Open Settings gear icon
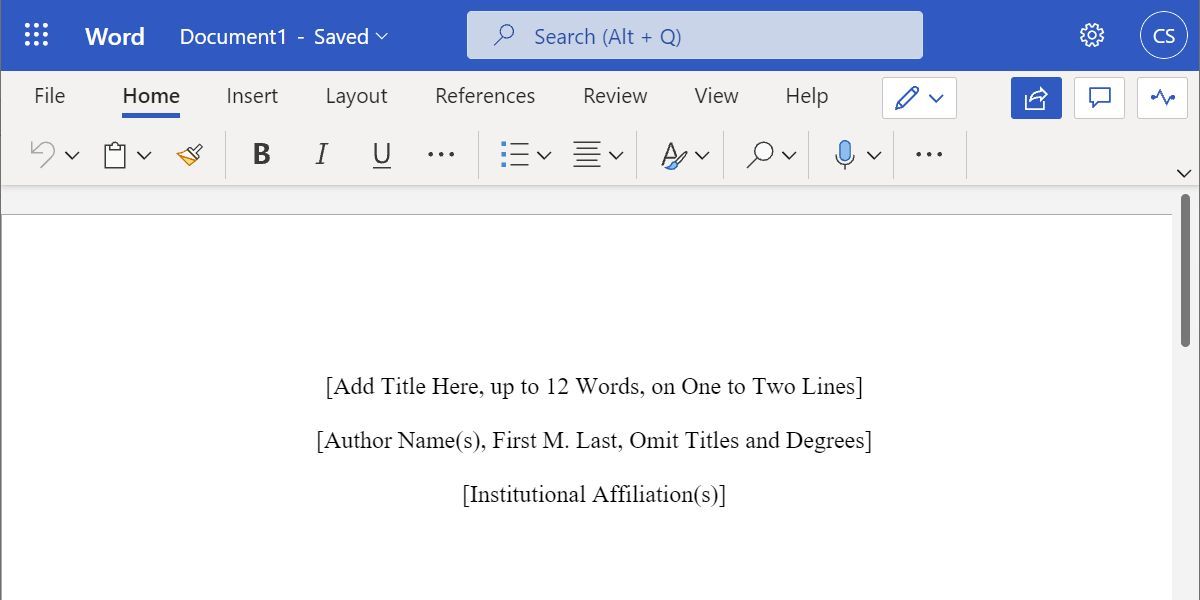The height and width of the screenshot is (600, 1200). coord(1092,36)
